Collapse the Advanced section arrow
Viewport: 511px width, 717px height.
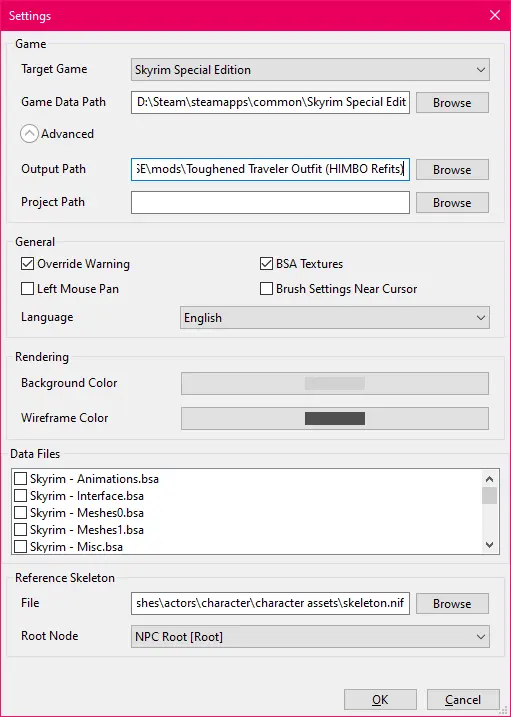click(29, 134)
